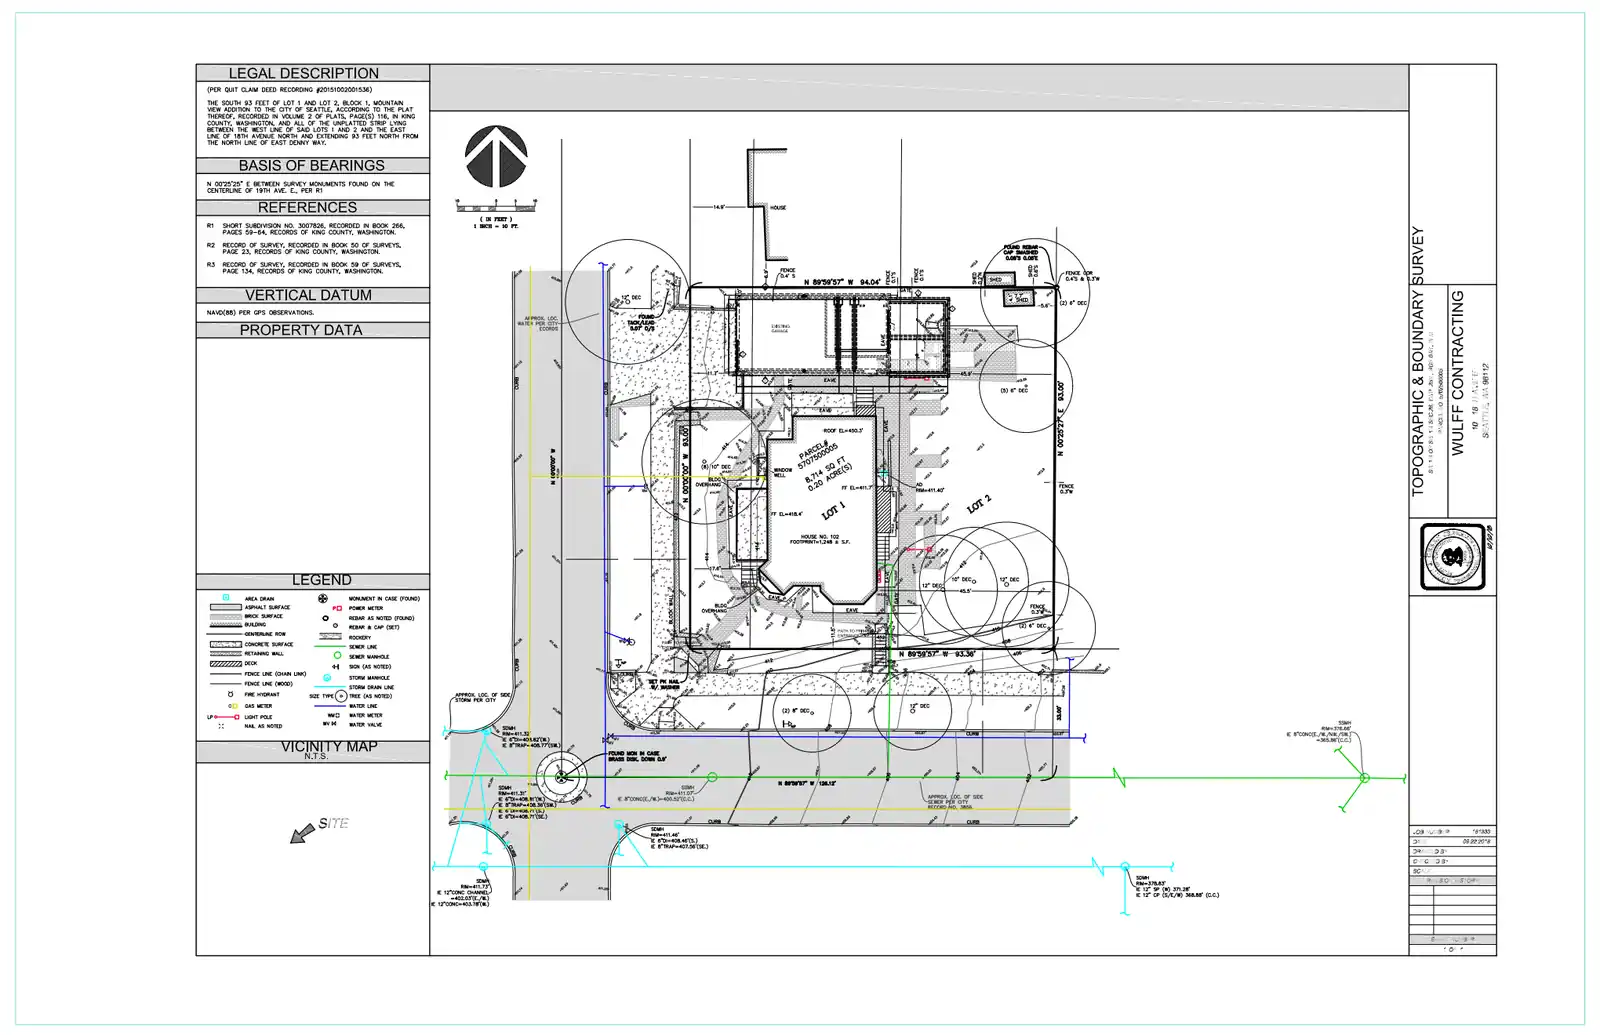Screen dimensions: 1600x1035
Task: Click the concrete surface legend swatch
Action: [226, 644]
